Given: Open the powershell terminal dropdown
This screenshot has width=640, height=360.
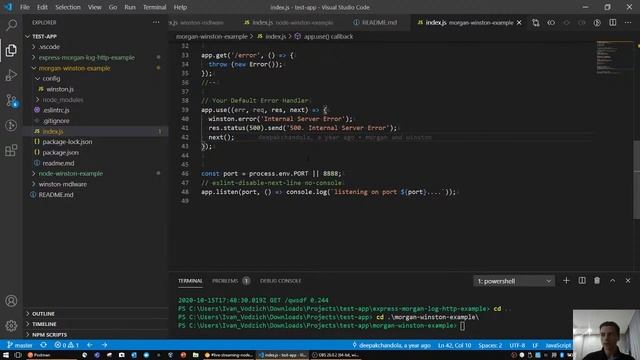Looking at the screenshot, I should (514, 281).
